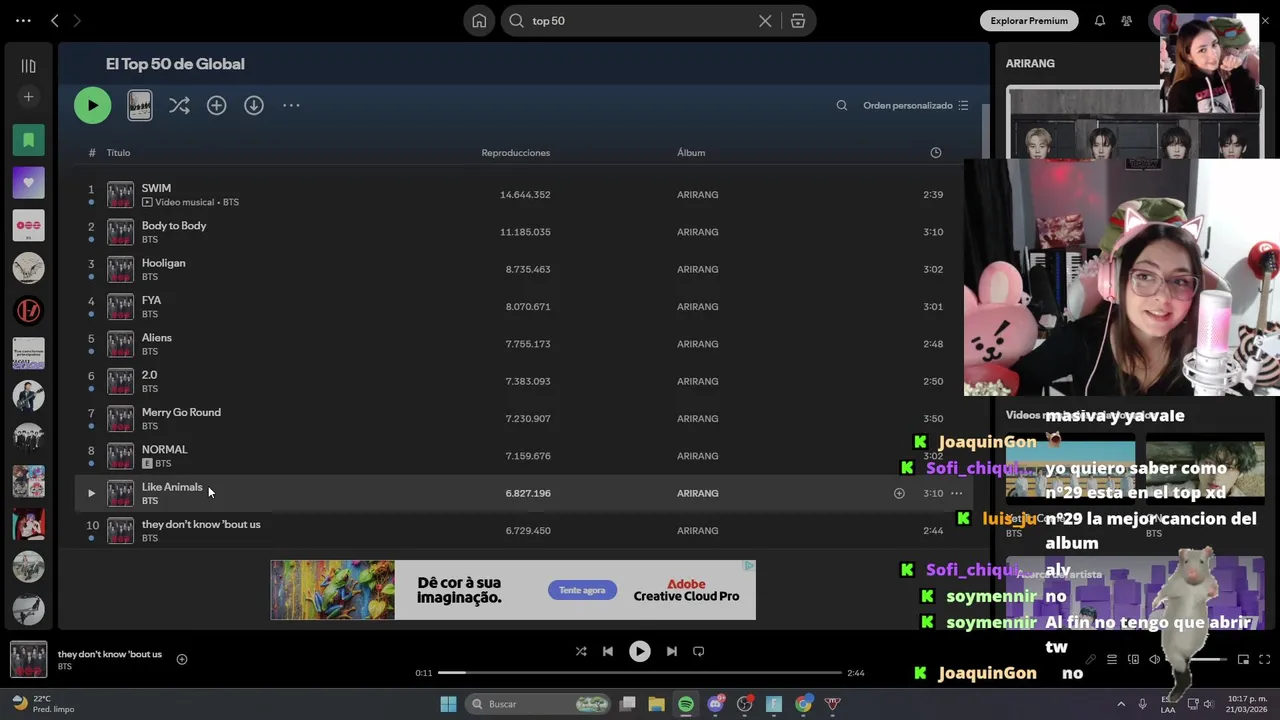Viewport: 1280px width, 720px height.
Task: Open the miniplayer
Action: (x=1243, y=659)
